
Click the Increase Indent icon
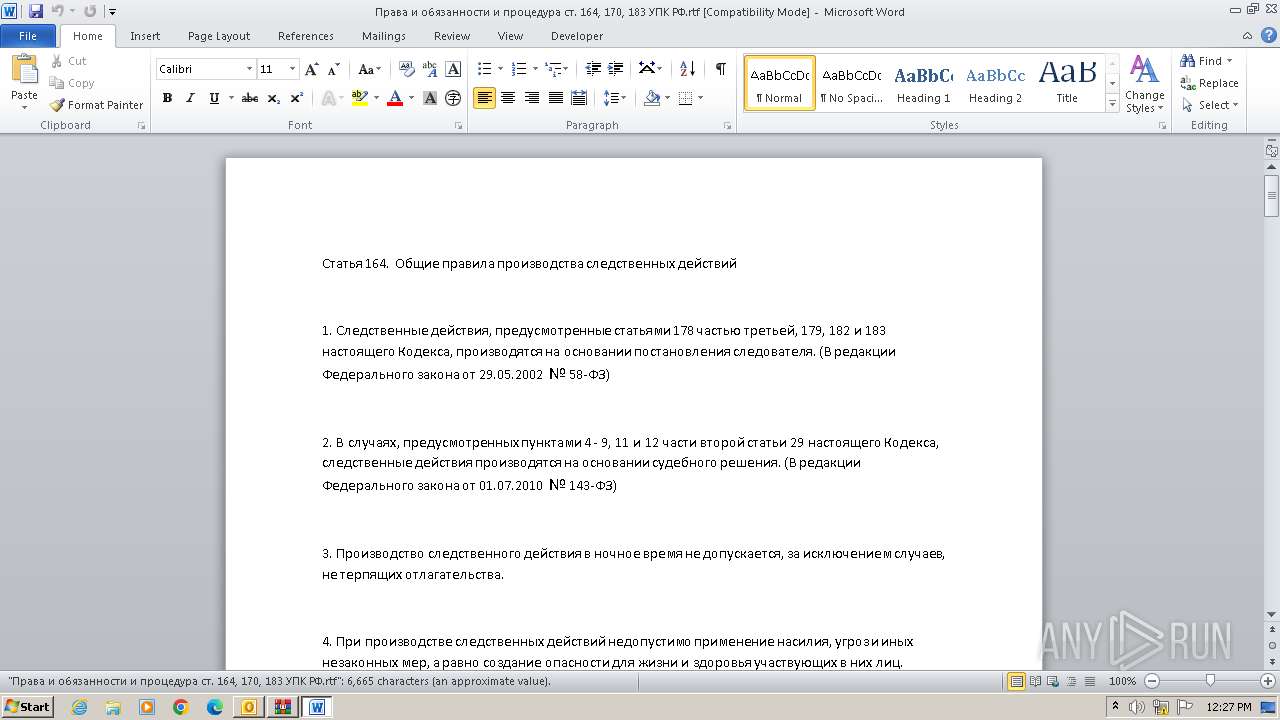[617, 69]
